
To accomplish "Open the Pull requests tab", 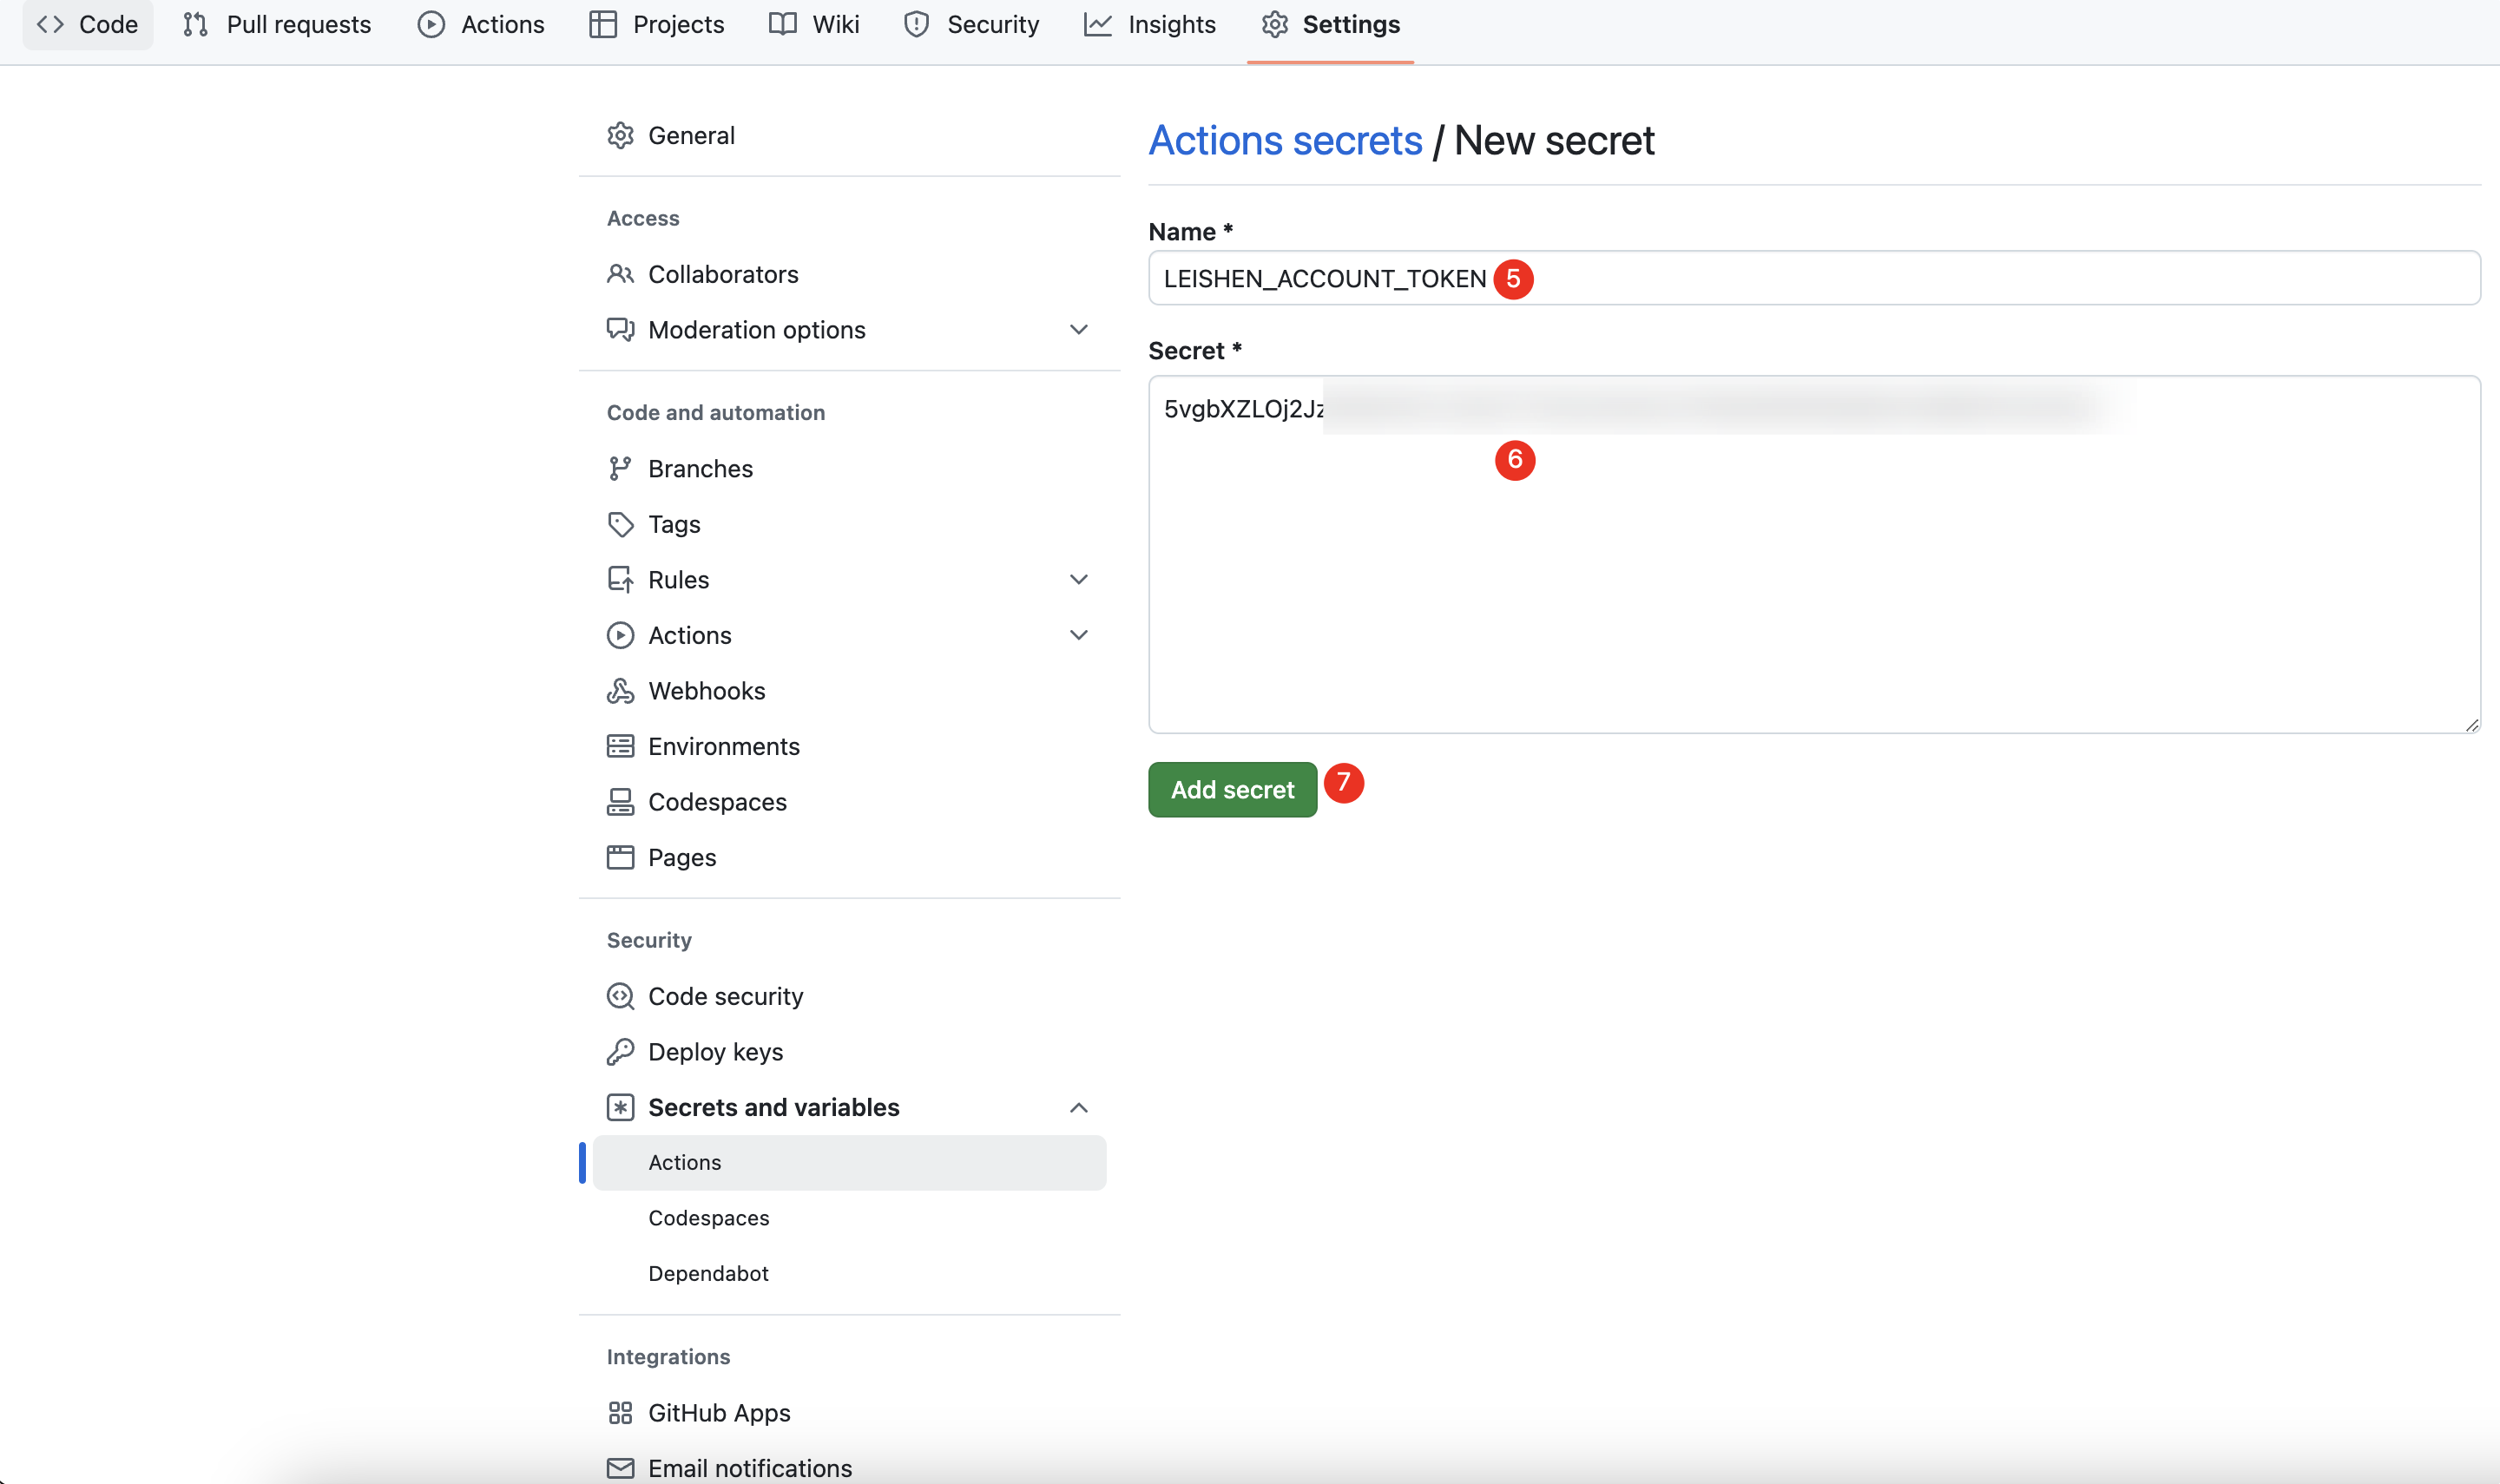I will (x=277, y=24).
